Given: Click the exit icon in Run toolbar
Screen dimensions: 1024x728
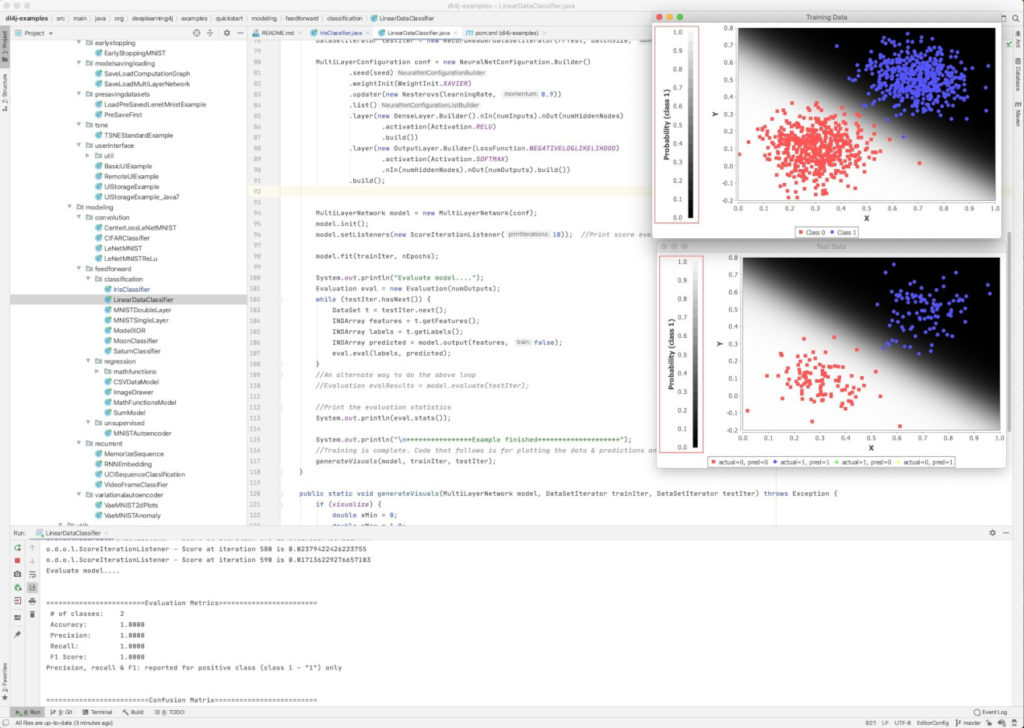Looking at the screenshot, I should [18, 601].
